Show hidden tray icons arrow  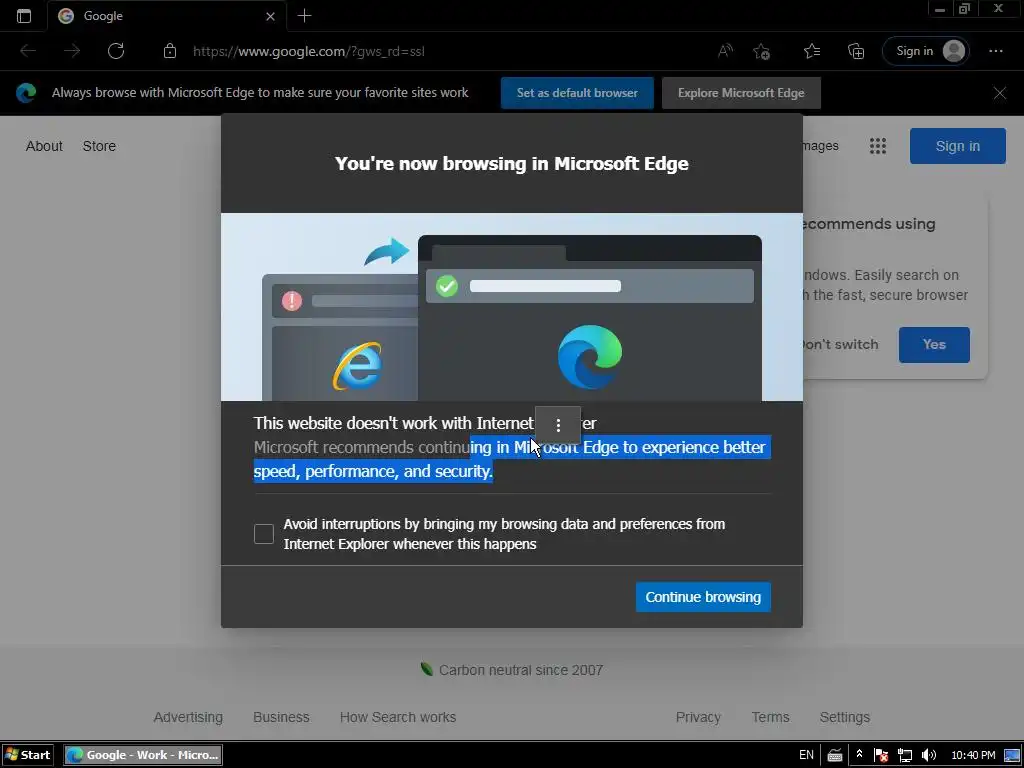(x=859, y=754)
